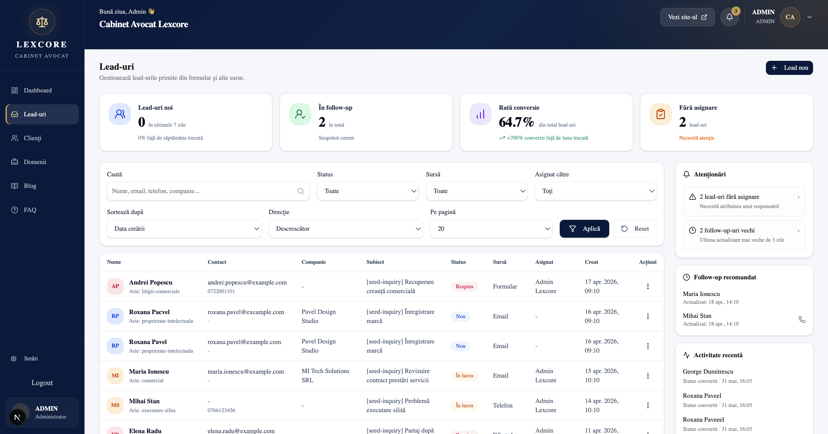Open the Pe pagină dropdown

491,229
